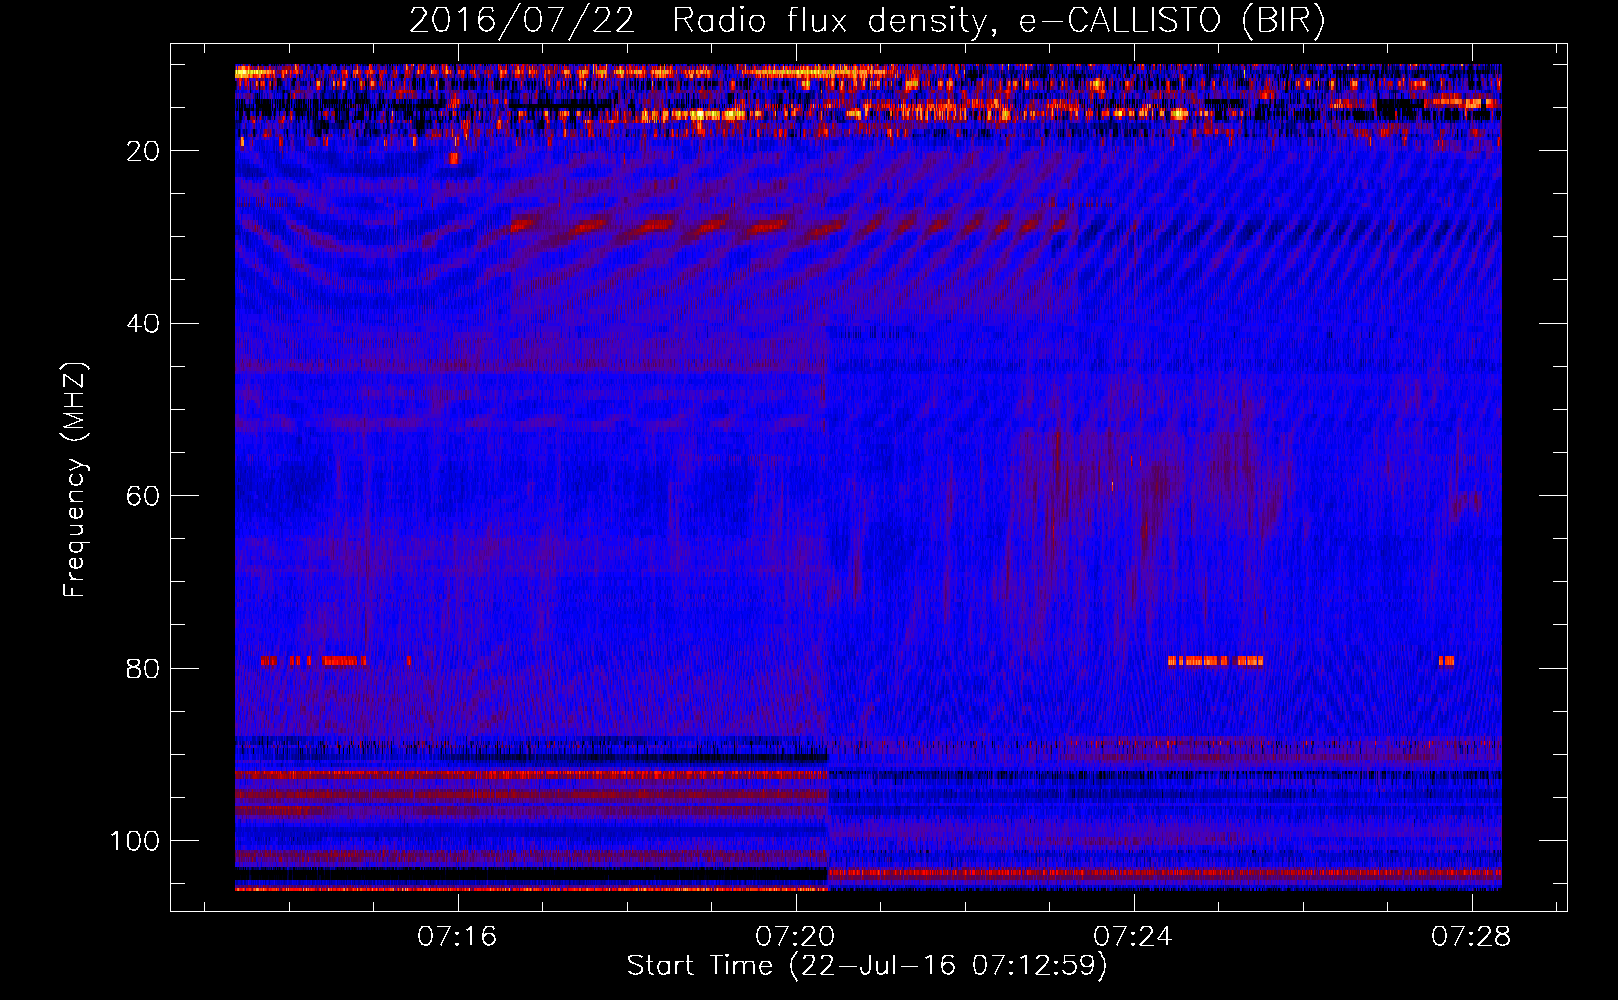1618x1000 pixels.
Task: Click the 'Frequency (MHZ)' axis label
Action: pyautogui.click(x=75, y=480)
